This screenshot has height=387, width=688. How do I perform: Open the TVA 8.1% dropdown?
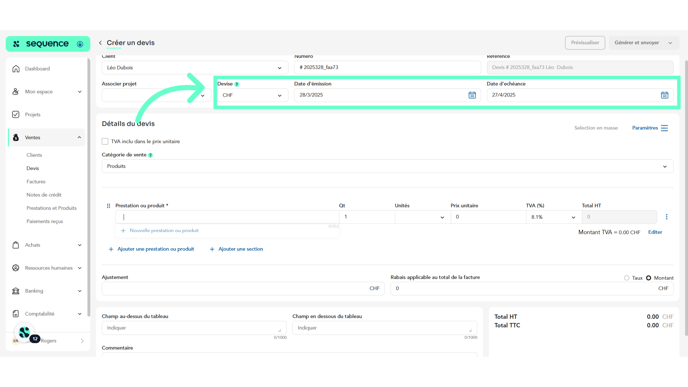(x=553, y=217)
